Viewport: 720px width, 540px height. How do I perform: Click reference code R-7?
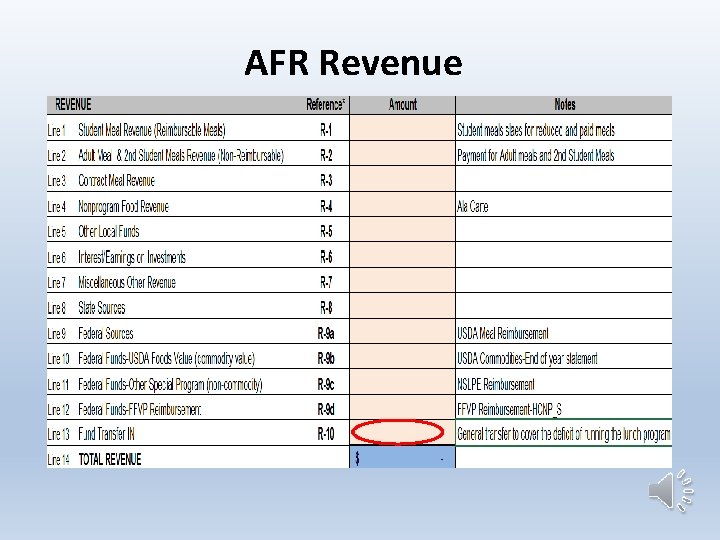[326, 282]
